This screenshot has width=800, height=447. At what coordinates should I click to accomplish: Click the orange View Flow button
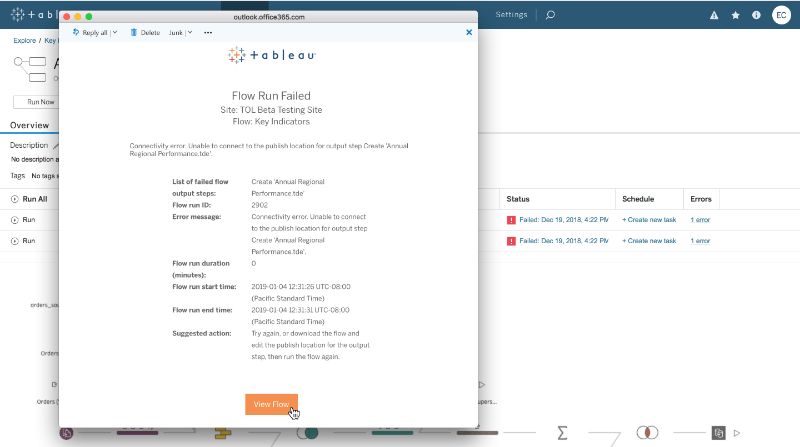point(271,404)
